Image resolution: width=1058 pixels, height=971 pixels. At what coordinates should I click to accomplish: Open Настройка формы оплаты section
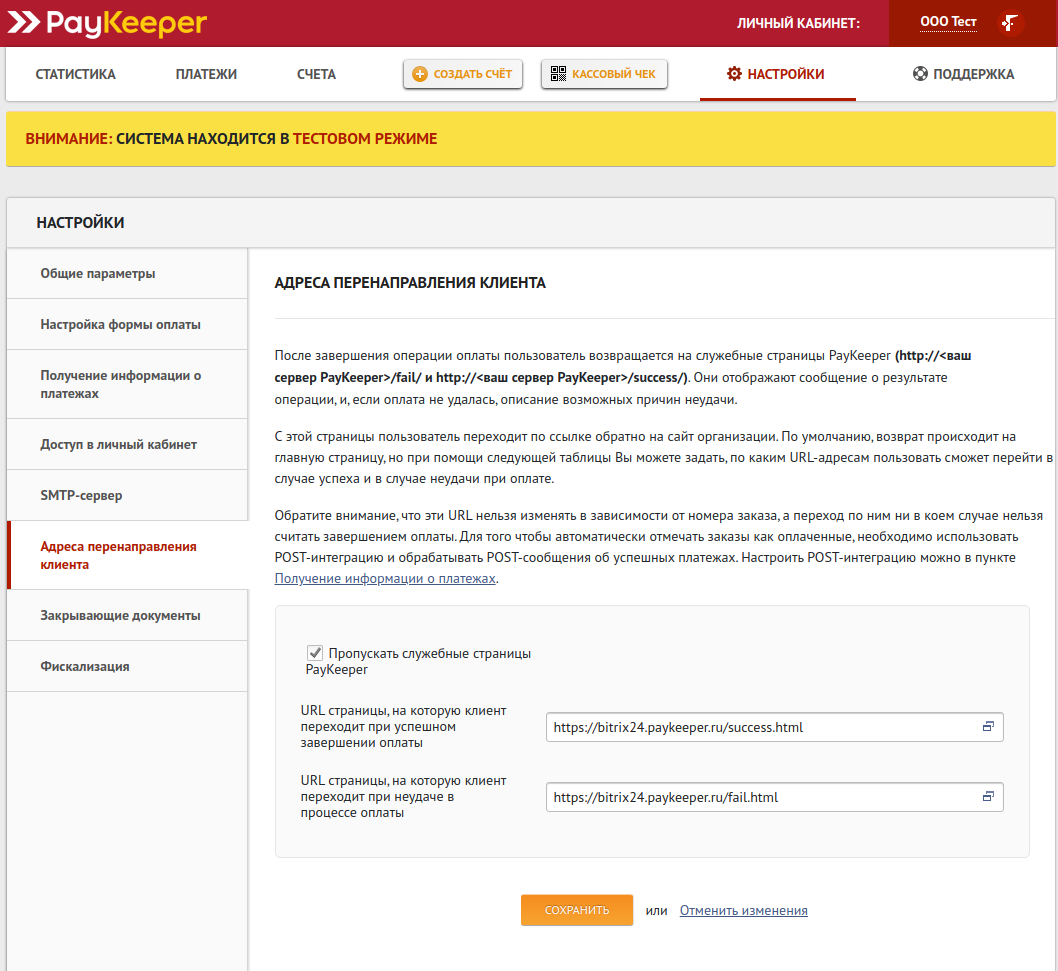click(120, 324)
